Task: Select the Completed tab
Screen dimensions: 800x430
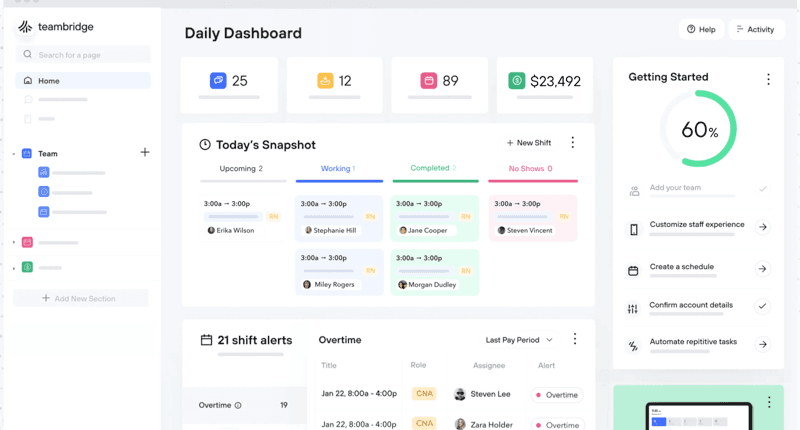Action: [x=432, y=168]
